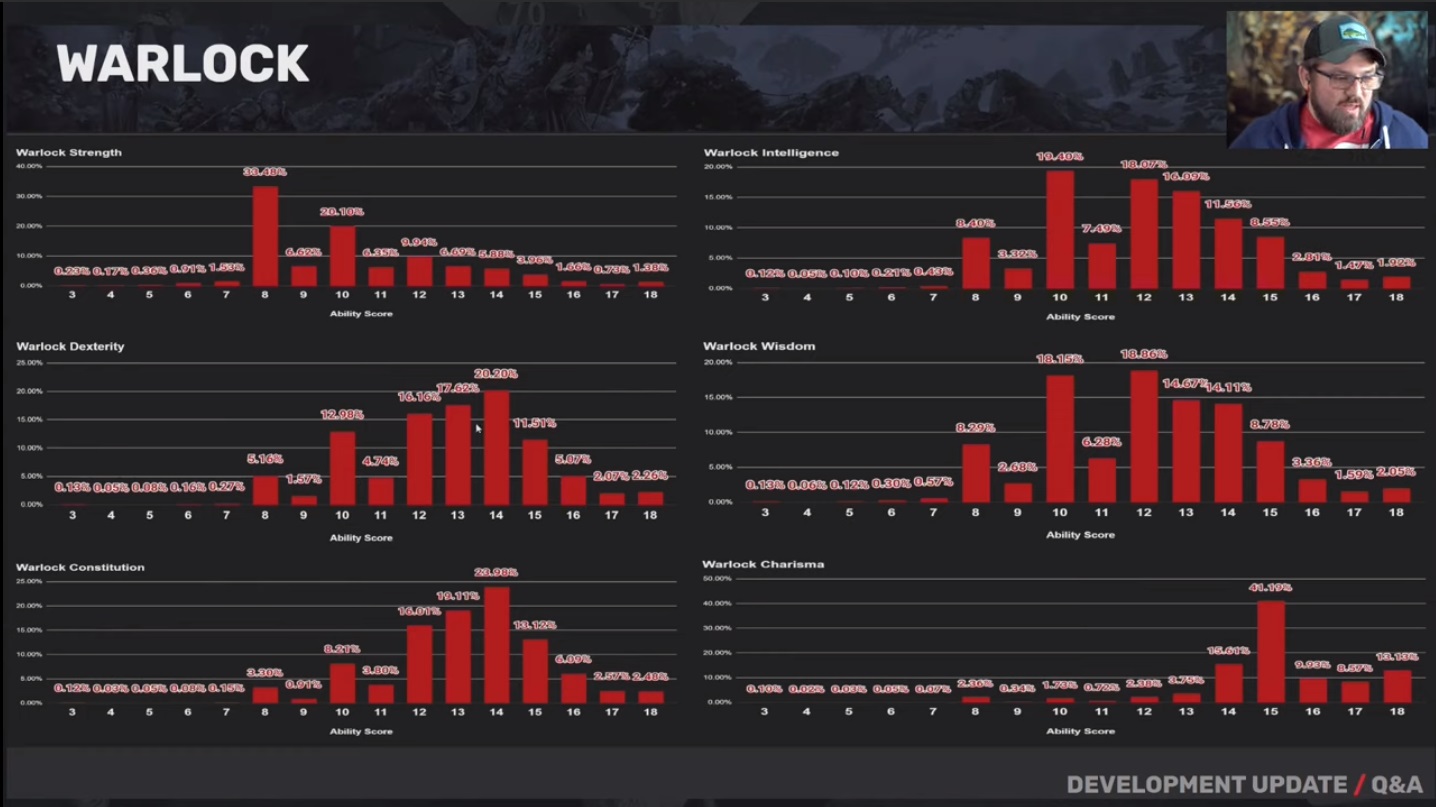Select the 20.20% bar in Warlock Dexterity
The image size is (1436, 807).
[497, 448]
